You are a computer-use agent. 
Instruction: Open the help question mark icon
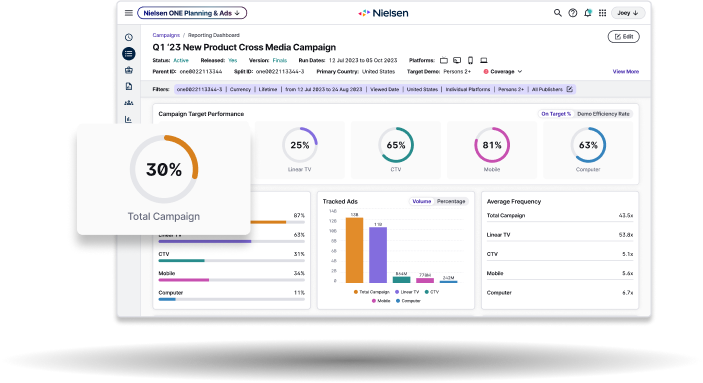pyautogui.click(x=573, y=13)
